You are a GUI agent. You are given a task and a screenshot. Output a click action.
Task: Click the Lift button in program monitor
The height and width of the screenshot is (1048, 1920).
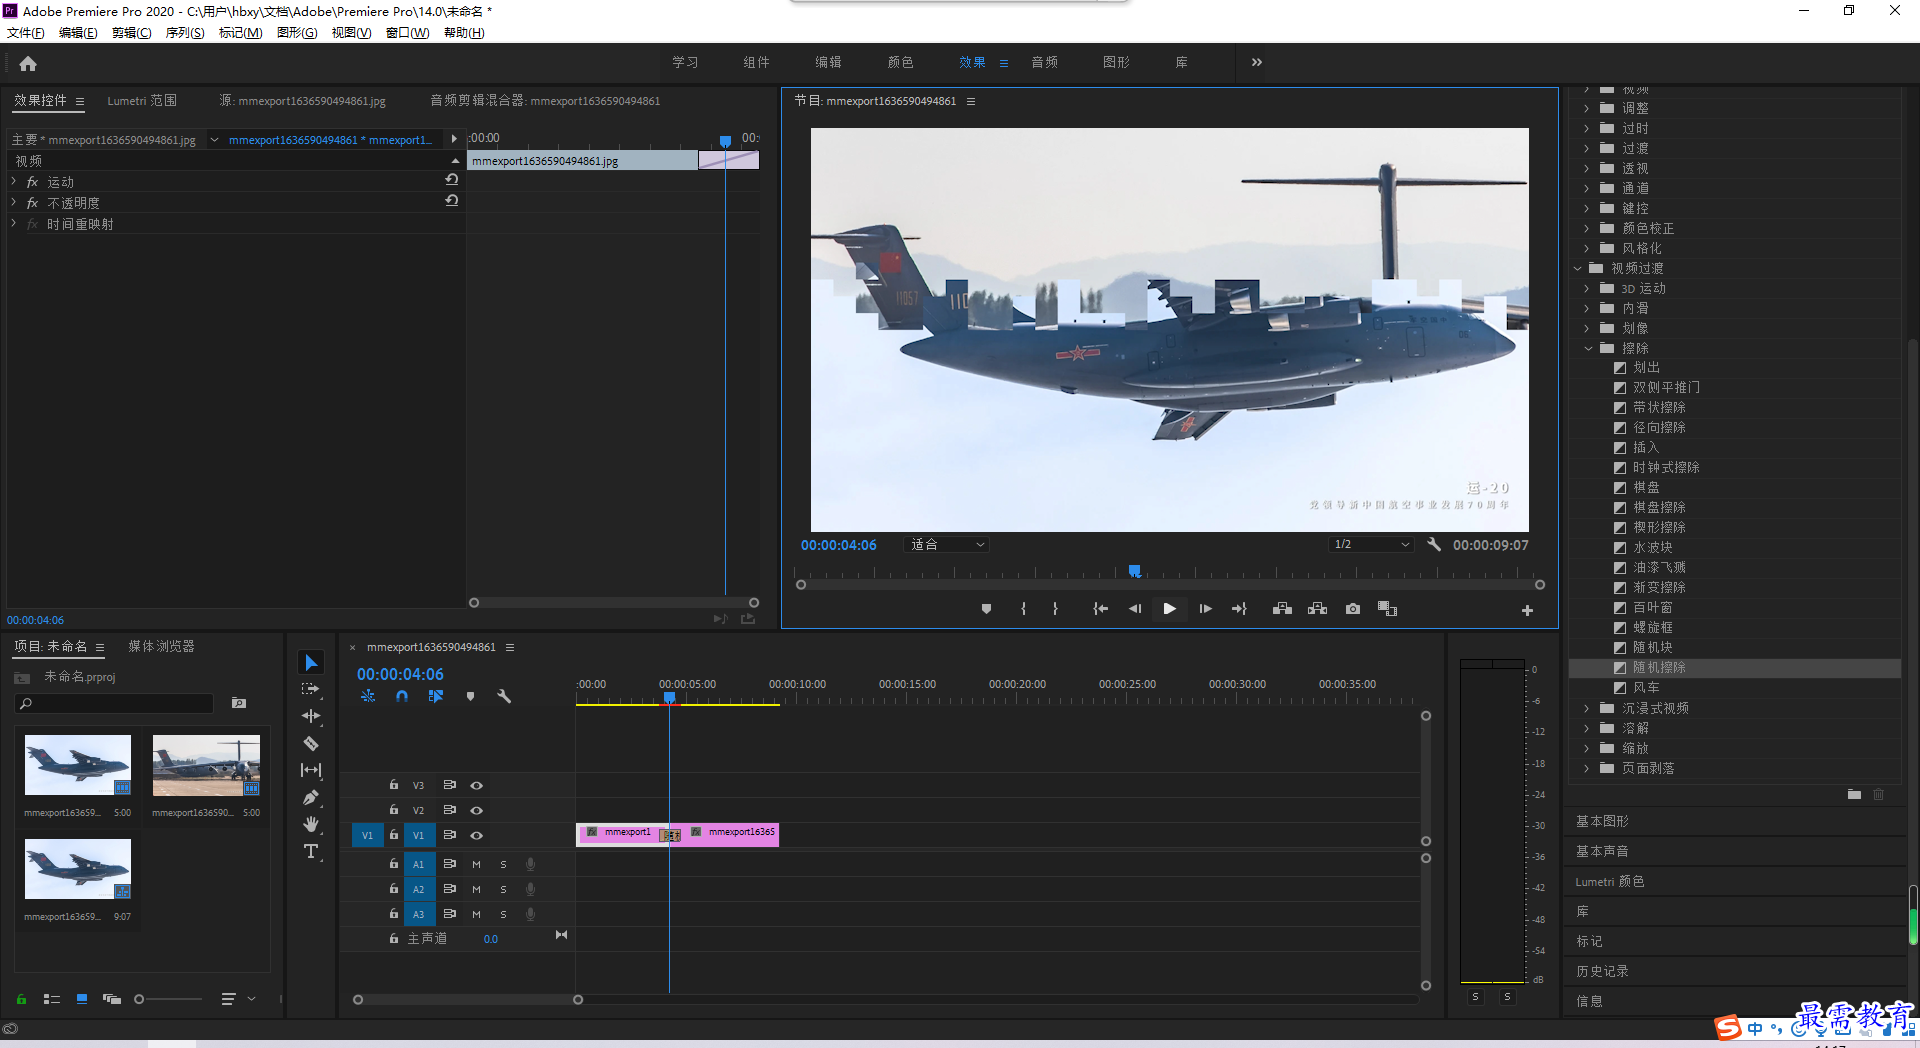click(x=1282, y=609)
